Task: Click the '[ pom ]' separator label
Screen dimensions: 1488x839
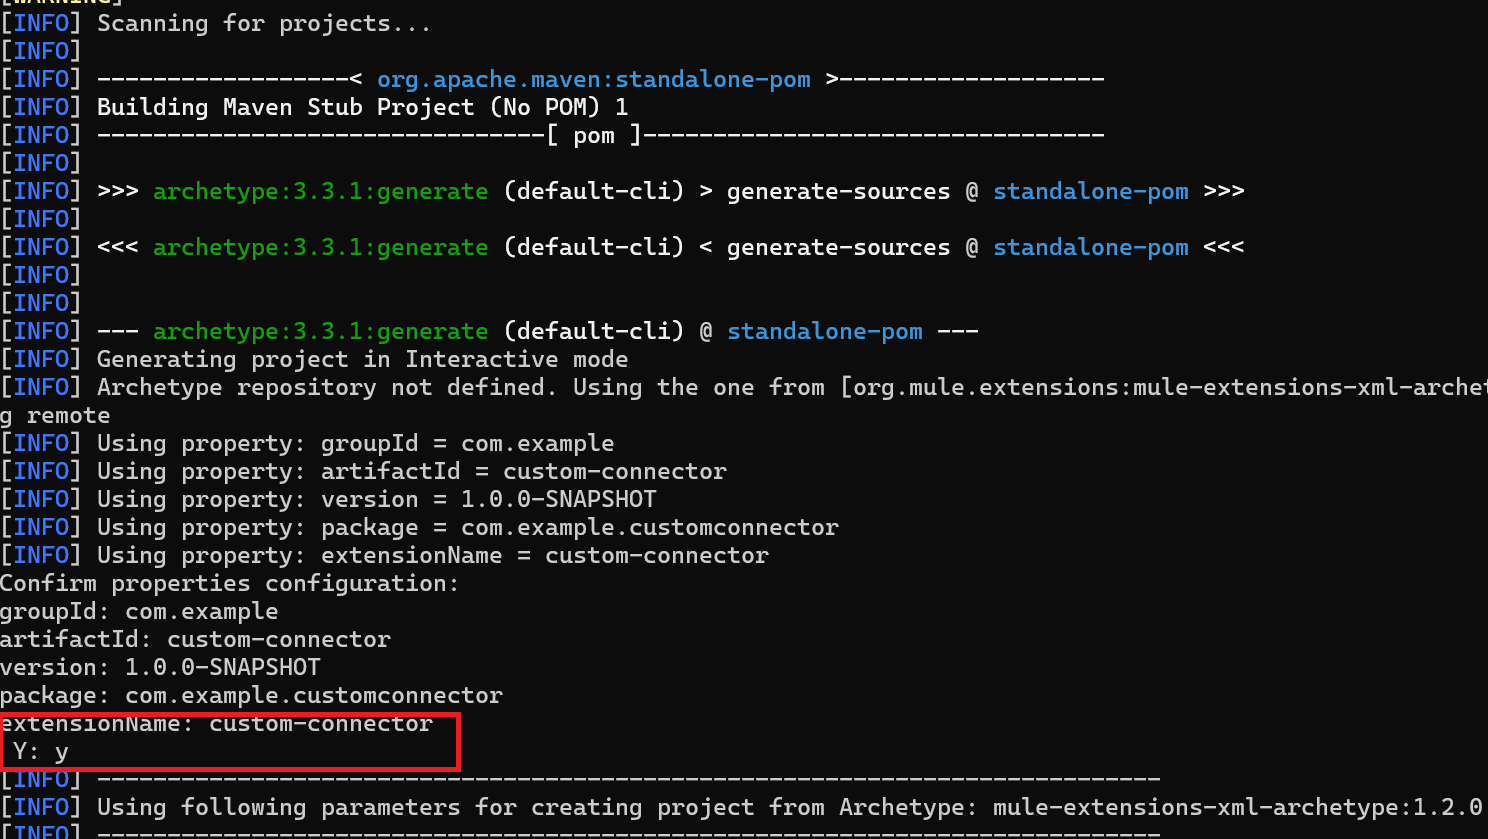Action: 594,135
